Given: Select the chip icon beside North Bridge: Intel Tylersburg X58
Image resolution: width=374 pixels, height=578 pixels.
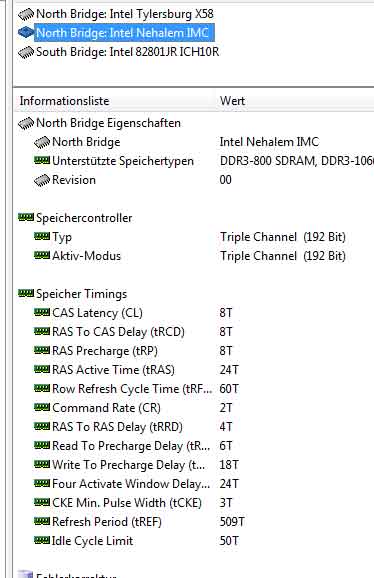Looking at the screenshot, I should [26, 14].
